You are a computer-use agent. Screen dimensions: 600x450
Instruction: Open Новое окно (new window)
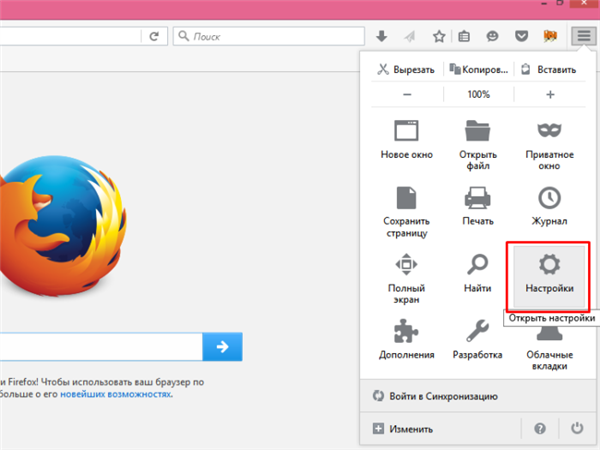point(406,139)
